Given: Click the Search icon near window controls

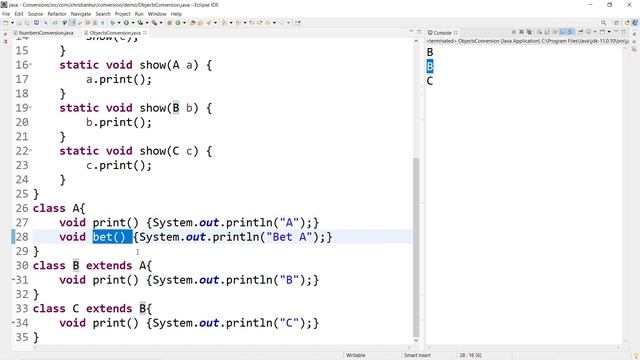Looking at the screenshot, I should click(603, 23).
